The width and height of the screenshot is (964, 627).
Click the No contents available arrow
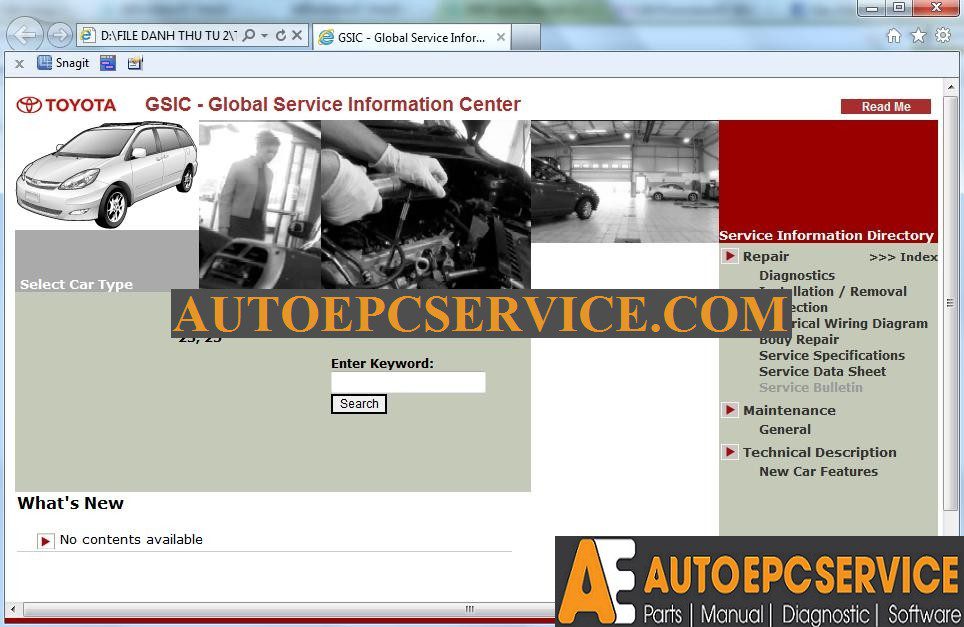(45, 541)
